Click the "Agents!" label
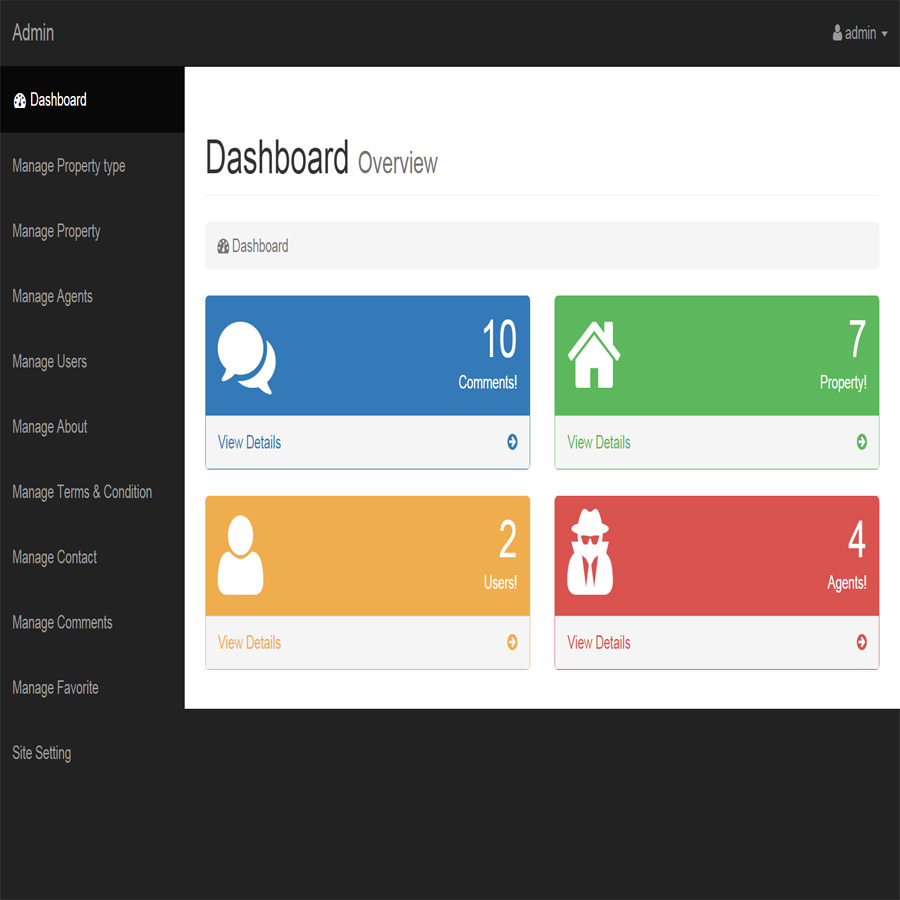Image resolution: width=900 pixels, height=900 pixels. pyautogui.click(x=847, y=583)
